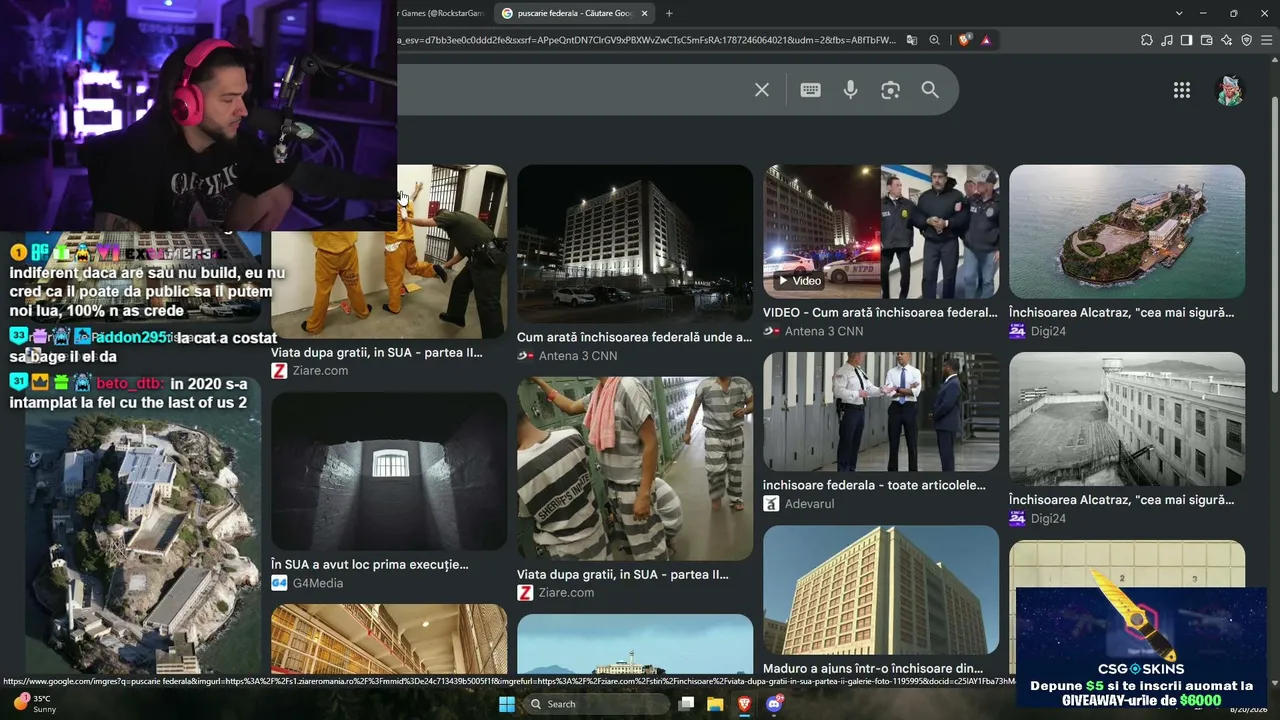Click Ziare.com source under yellow-uniform image
This screenshot has height=720, width=1280.
310,371
